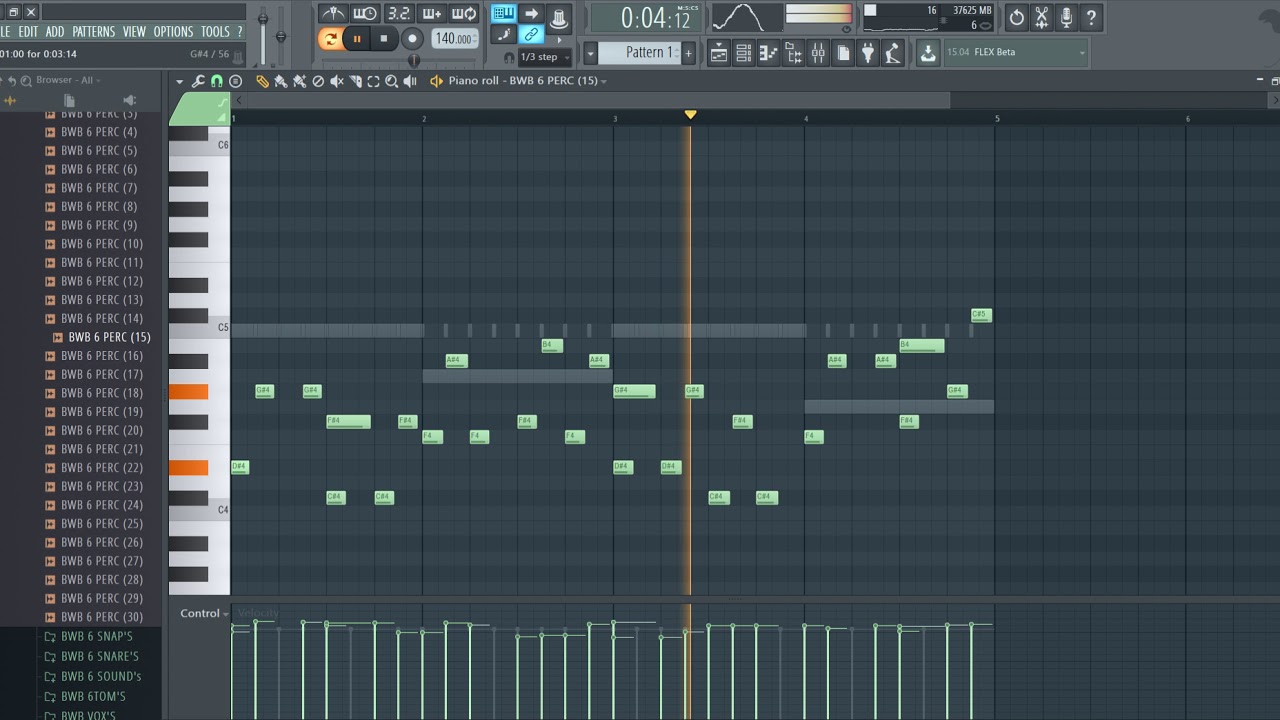Click the one-click audio recording microphone icon
Image resolution: width=1280 pixels, height=720 pixels.
point(1067,17)
